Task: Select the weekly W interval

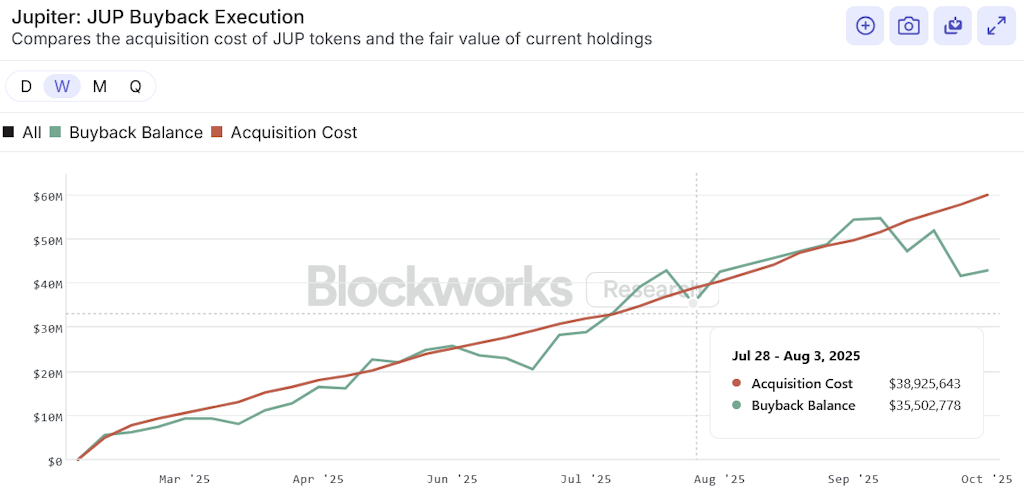Action: (62, 86)
